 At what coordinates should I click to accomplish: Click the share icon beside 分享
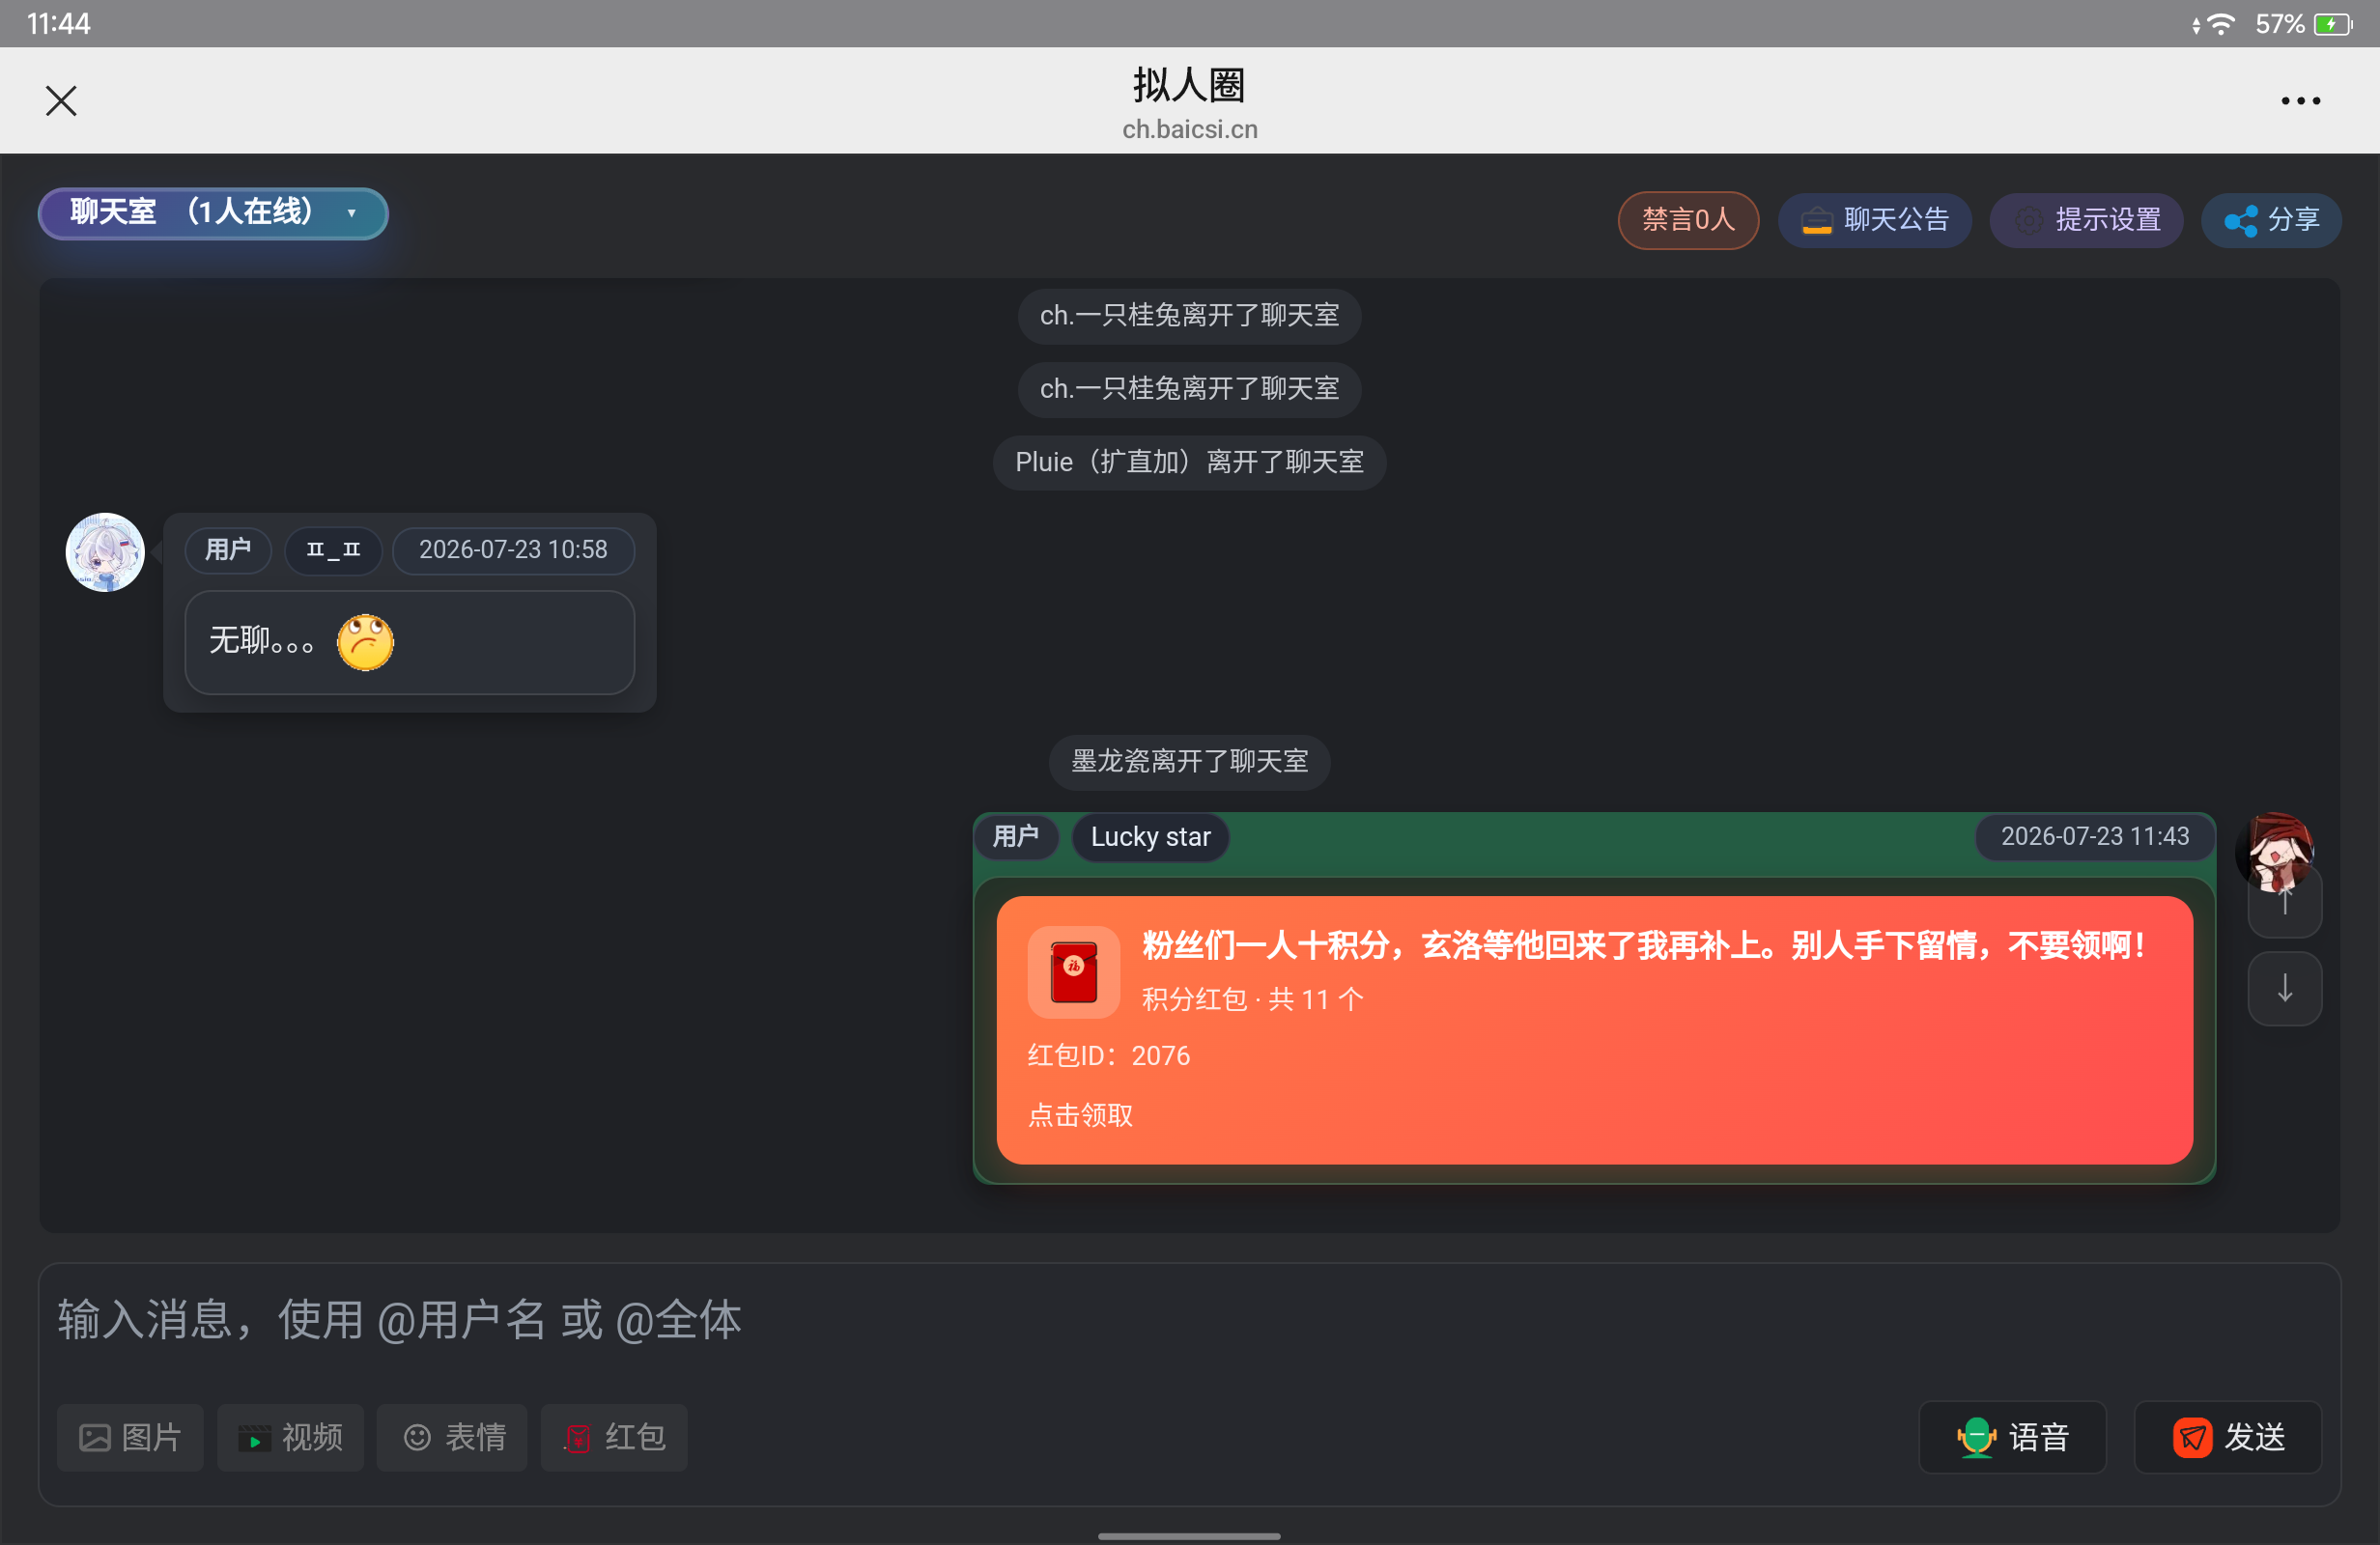[x=2240, y=221]
